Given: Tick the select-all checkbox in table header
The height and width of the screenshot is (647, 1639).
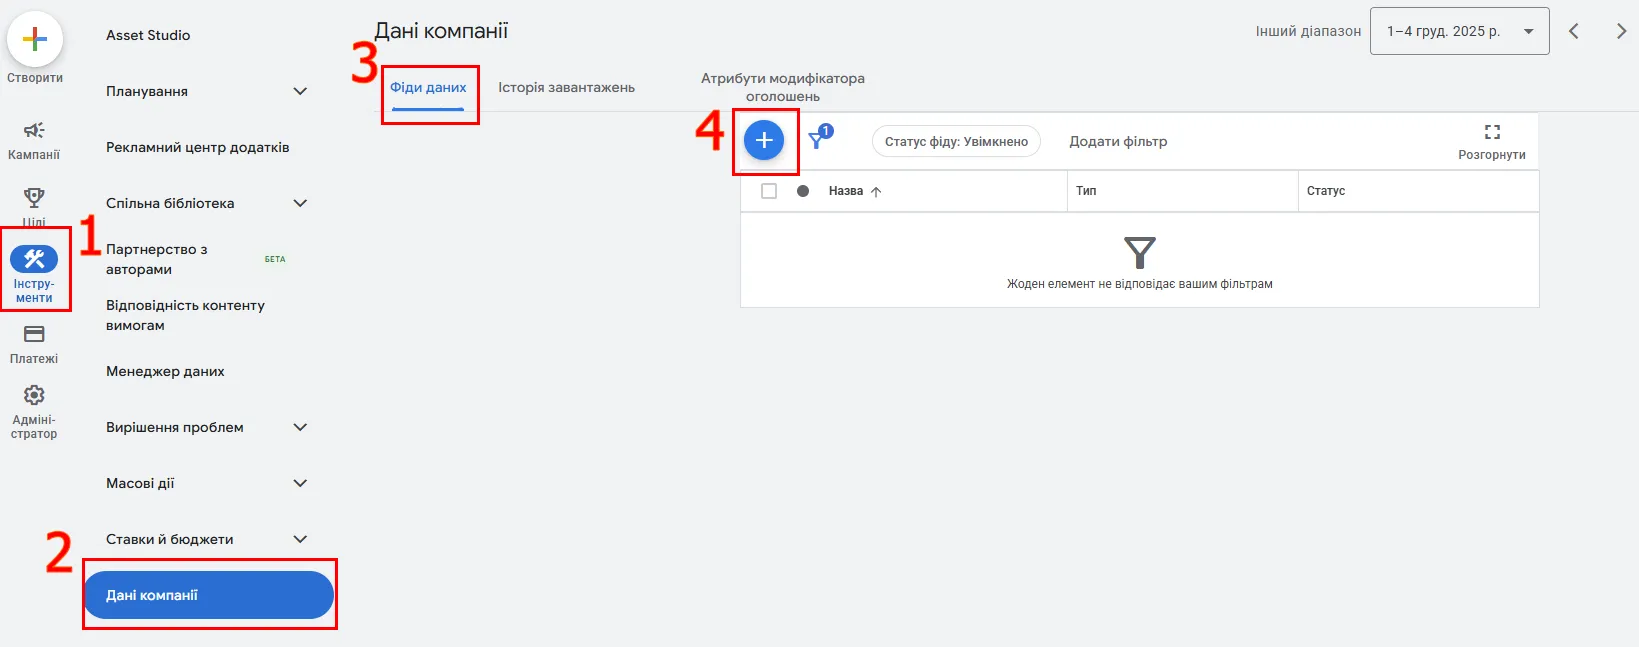Looking at the screenshot, I should 769,191.
